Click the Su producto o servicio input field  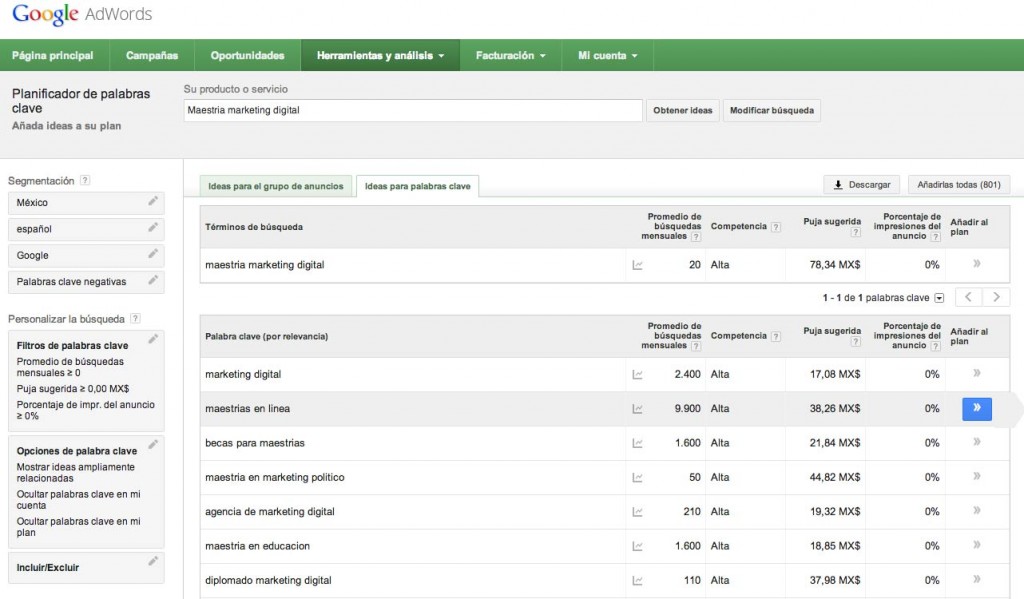(413, 110)
